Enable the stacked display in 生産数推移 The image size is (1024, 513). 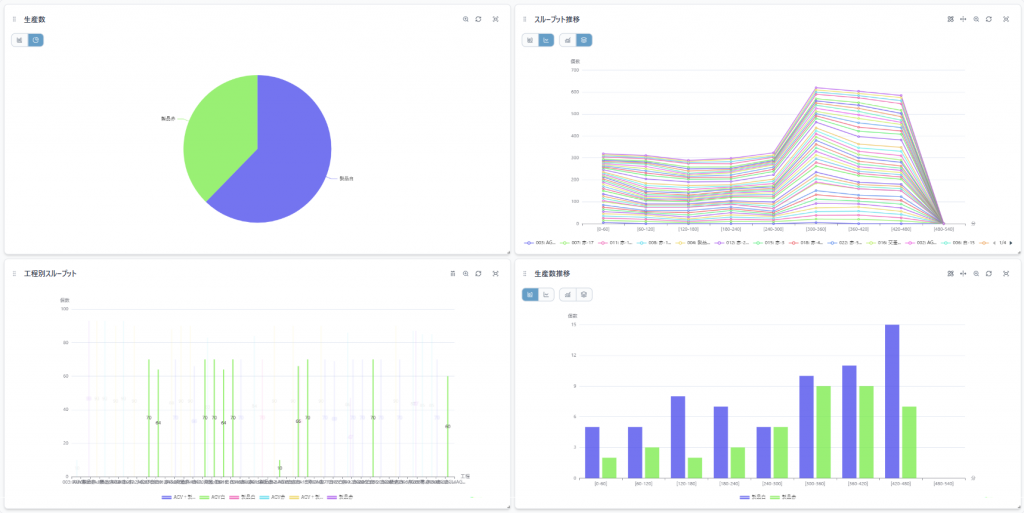(584, 295)
